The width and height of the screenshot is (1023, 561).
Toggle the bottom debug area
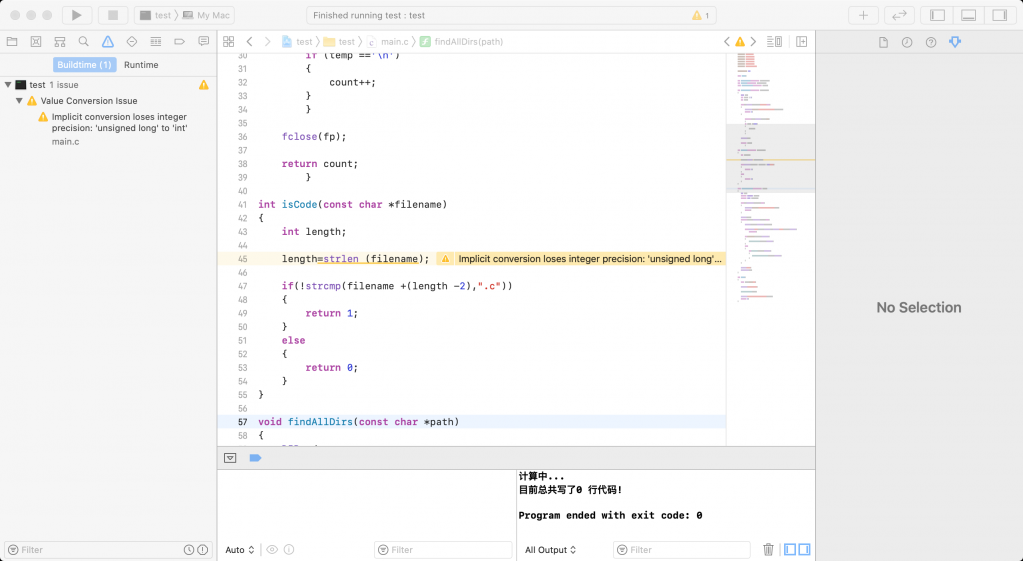968,15
